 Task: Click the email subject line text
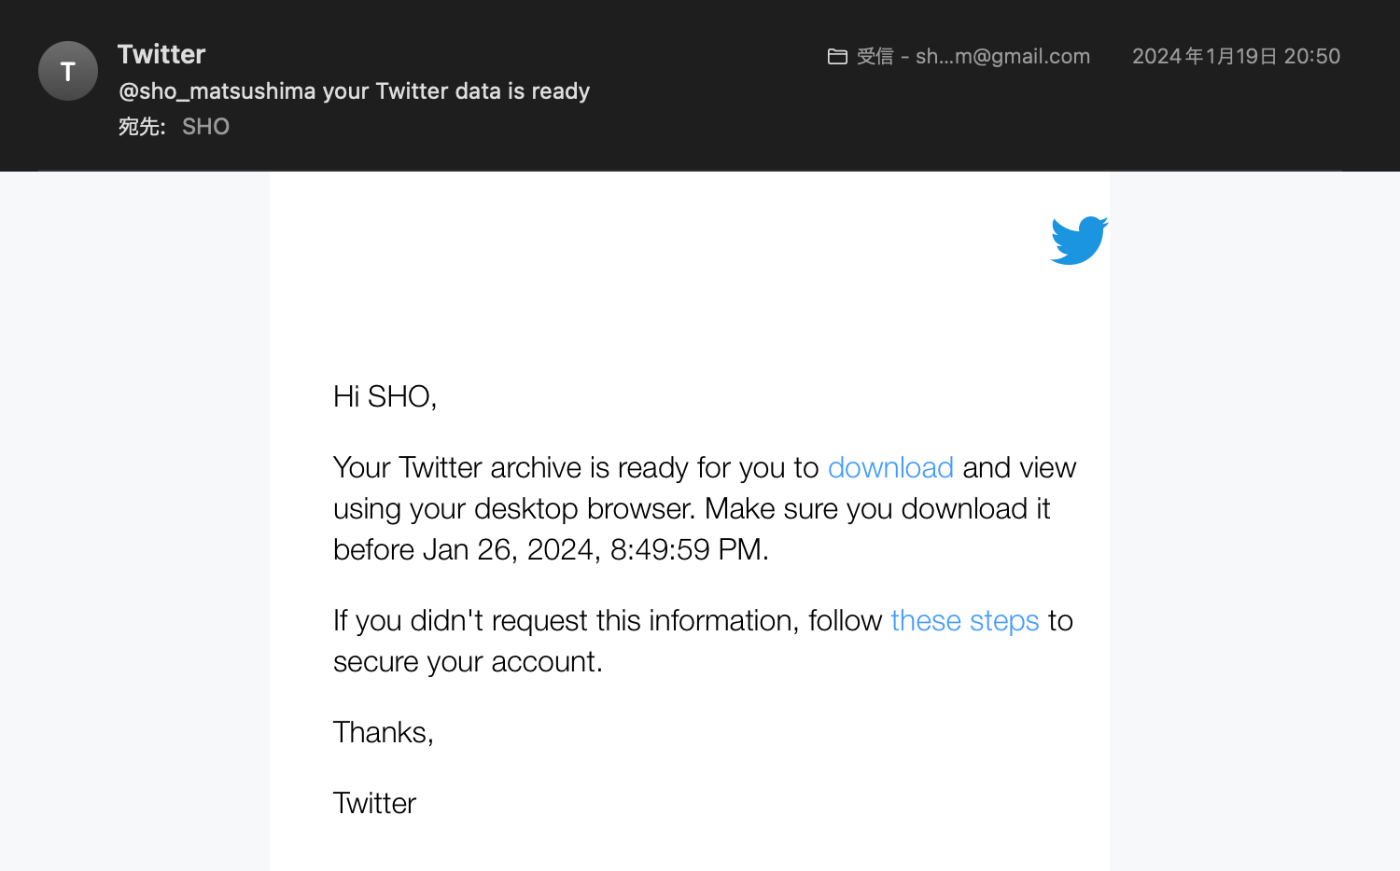pos(354,91)
